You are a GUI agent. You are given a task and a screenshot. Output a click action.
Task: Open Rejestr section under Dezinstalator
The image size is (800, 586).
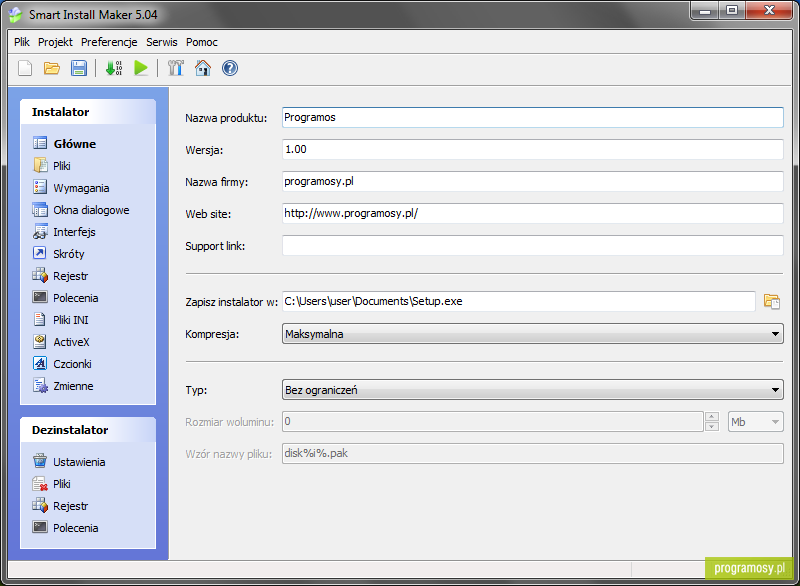(60, 506)
